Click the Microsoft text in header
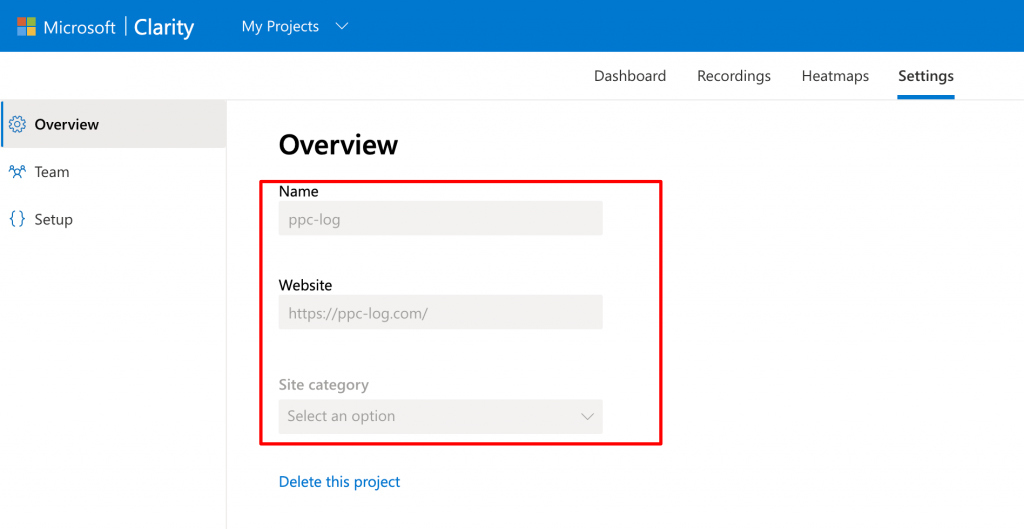1024x529 pixels. click(79, 27)
